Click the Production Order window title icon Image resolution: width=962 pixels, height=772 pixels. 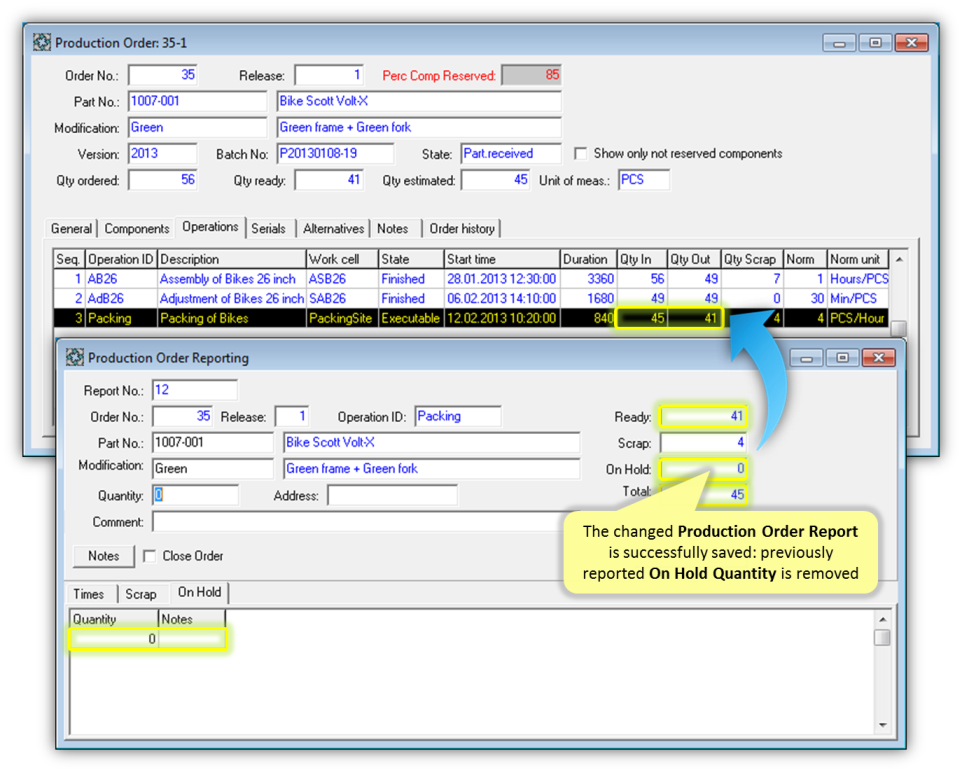pos(42,43)
